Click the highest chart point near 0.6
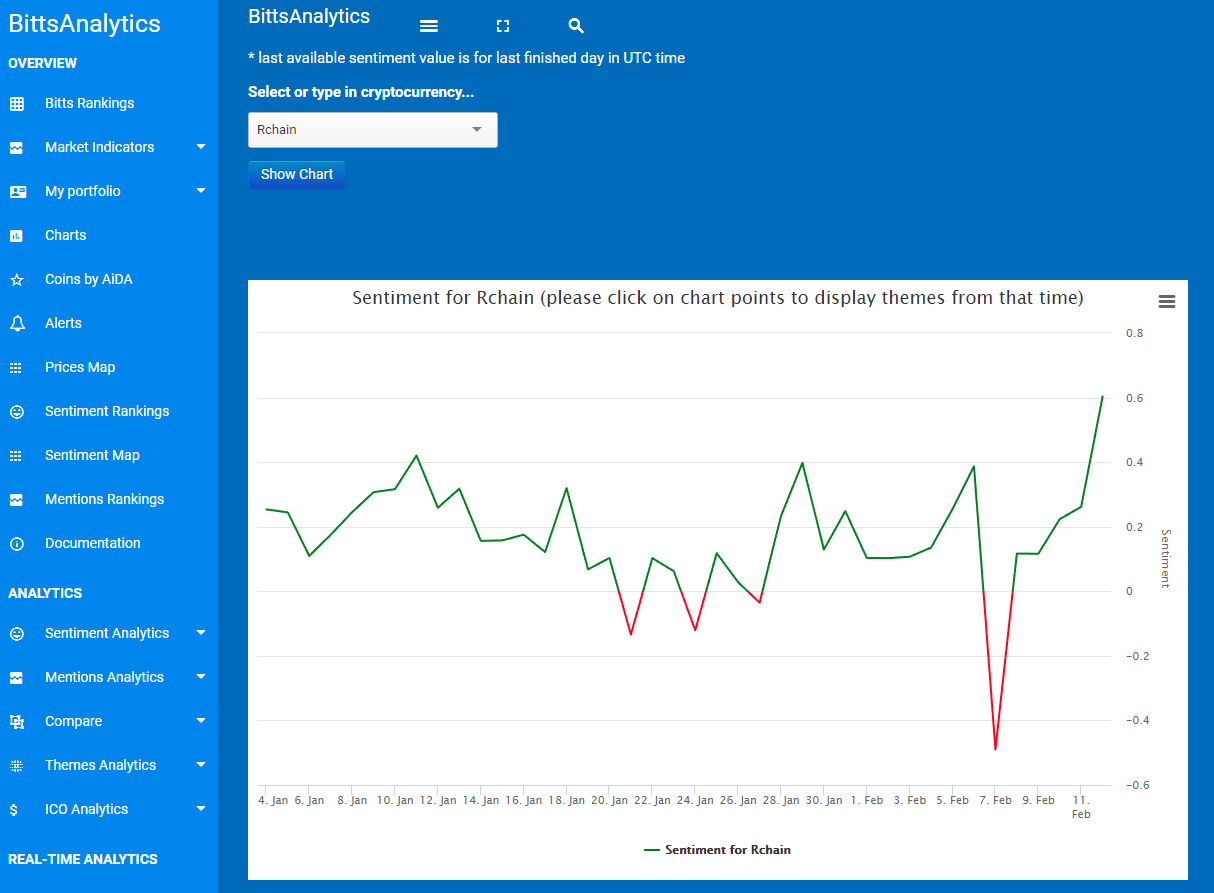 coord(1102,396)
